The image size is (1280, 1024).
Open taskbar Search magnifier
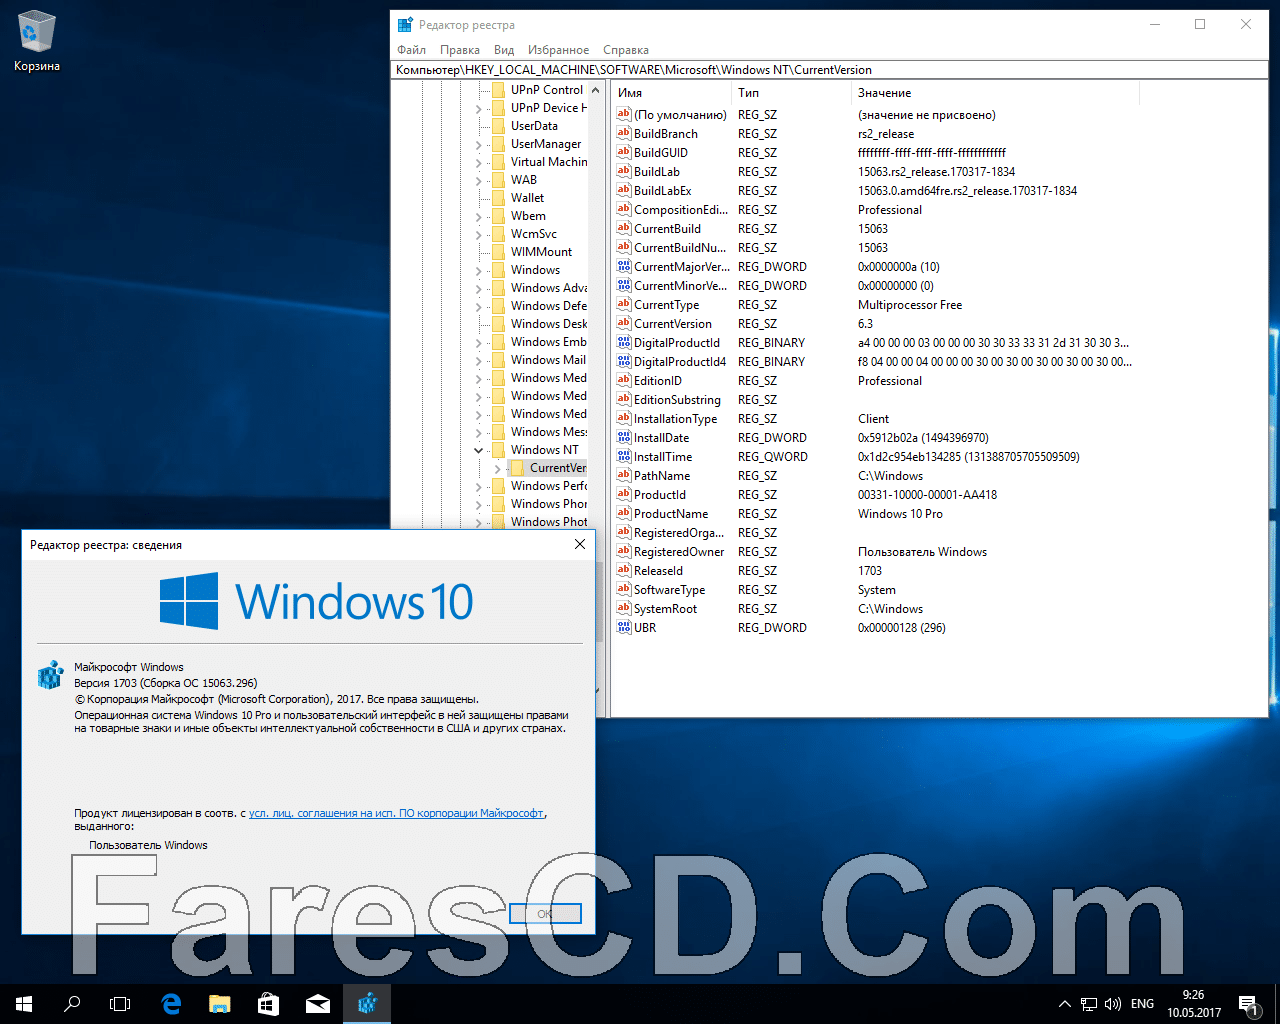tap(72, 1003)
